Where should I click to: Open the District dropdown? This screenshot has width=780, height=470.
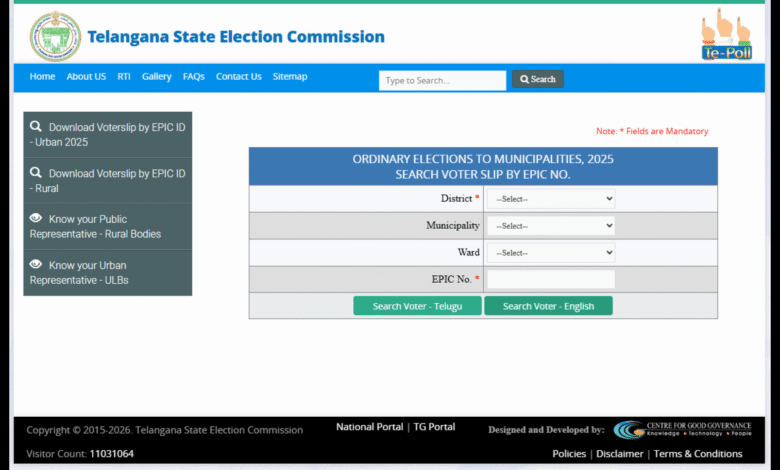pos(550,199)
